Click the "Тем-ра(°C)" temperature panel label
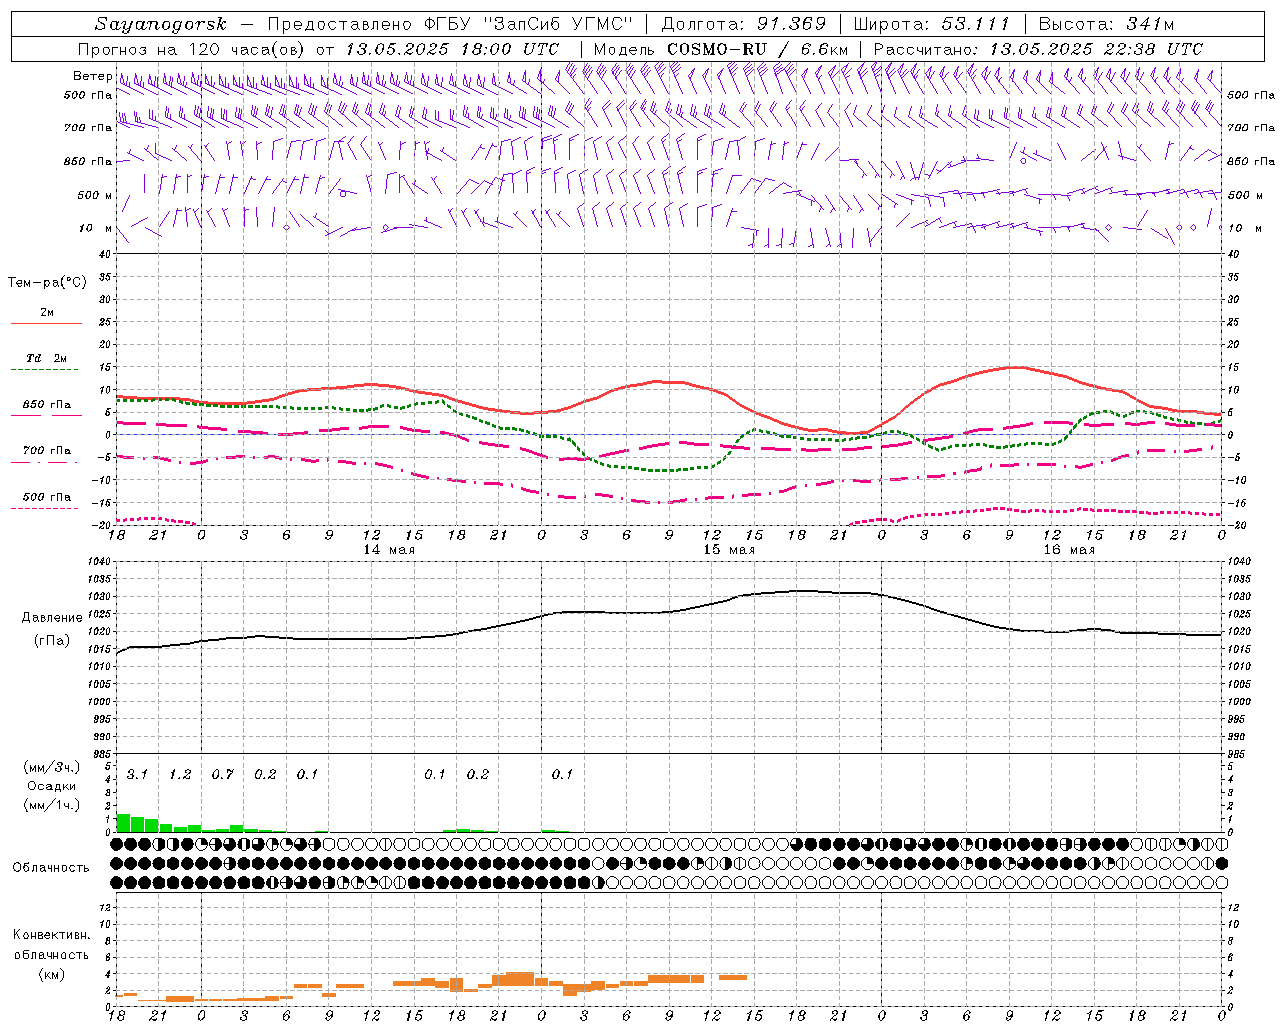1280x1024 pixels. pos(47,283)
